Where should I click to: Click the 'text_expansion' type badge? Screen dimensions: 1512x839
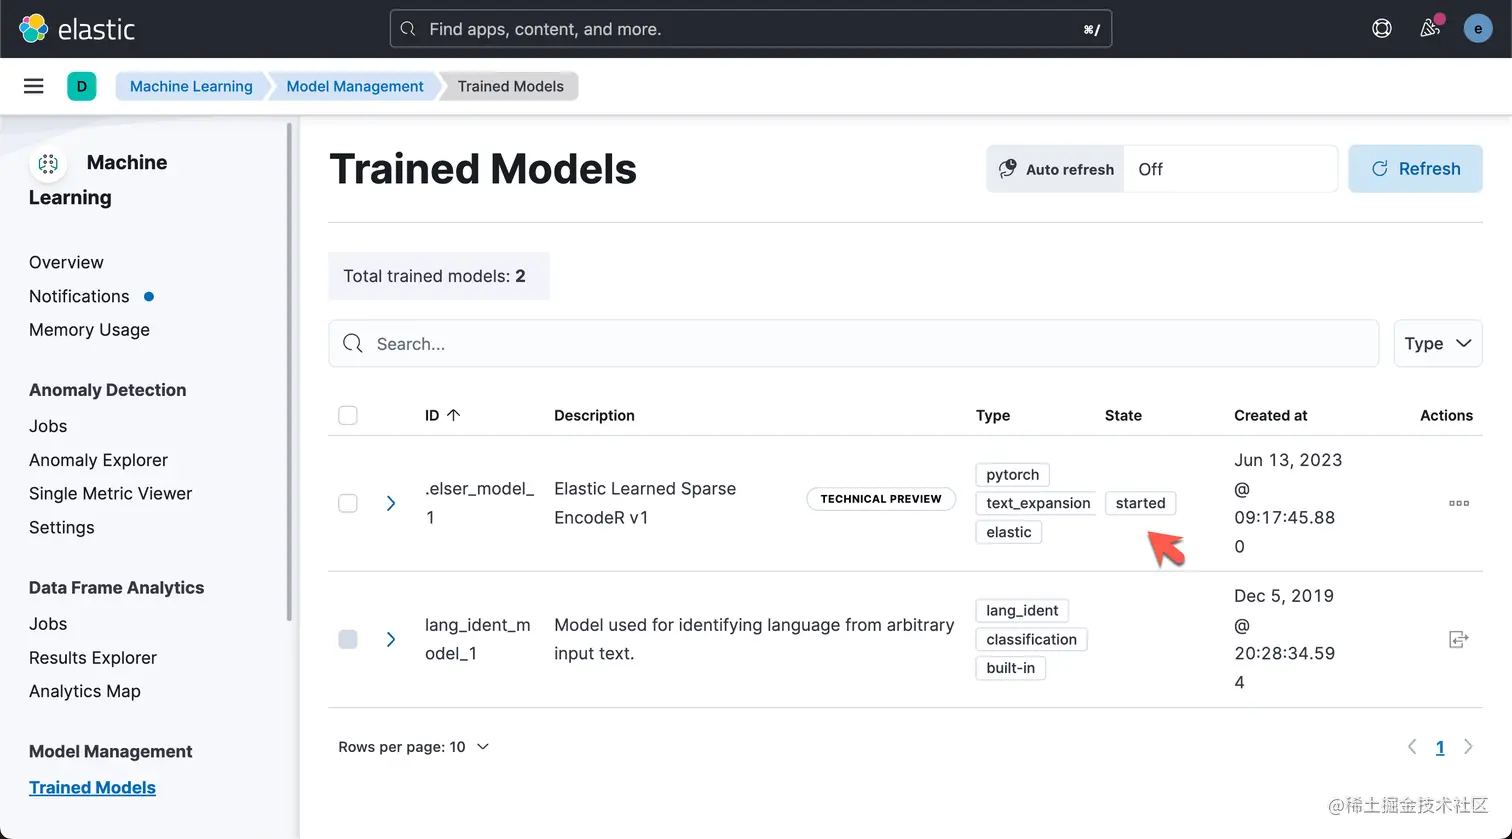pyautogui.click(x=1037, y=503)
